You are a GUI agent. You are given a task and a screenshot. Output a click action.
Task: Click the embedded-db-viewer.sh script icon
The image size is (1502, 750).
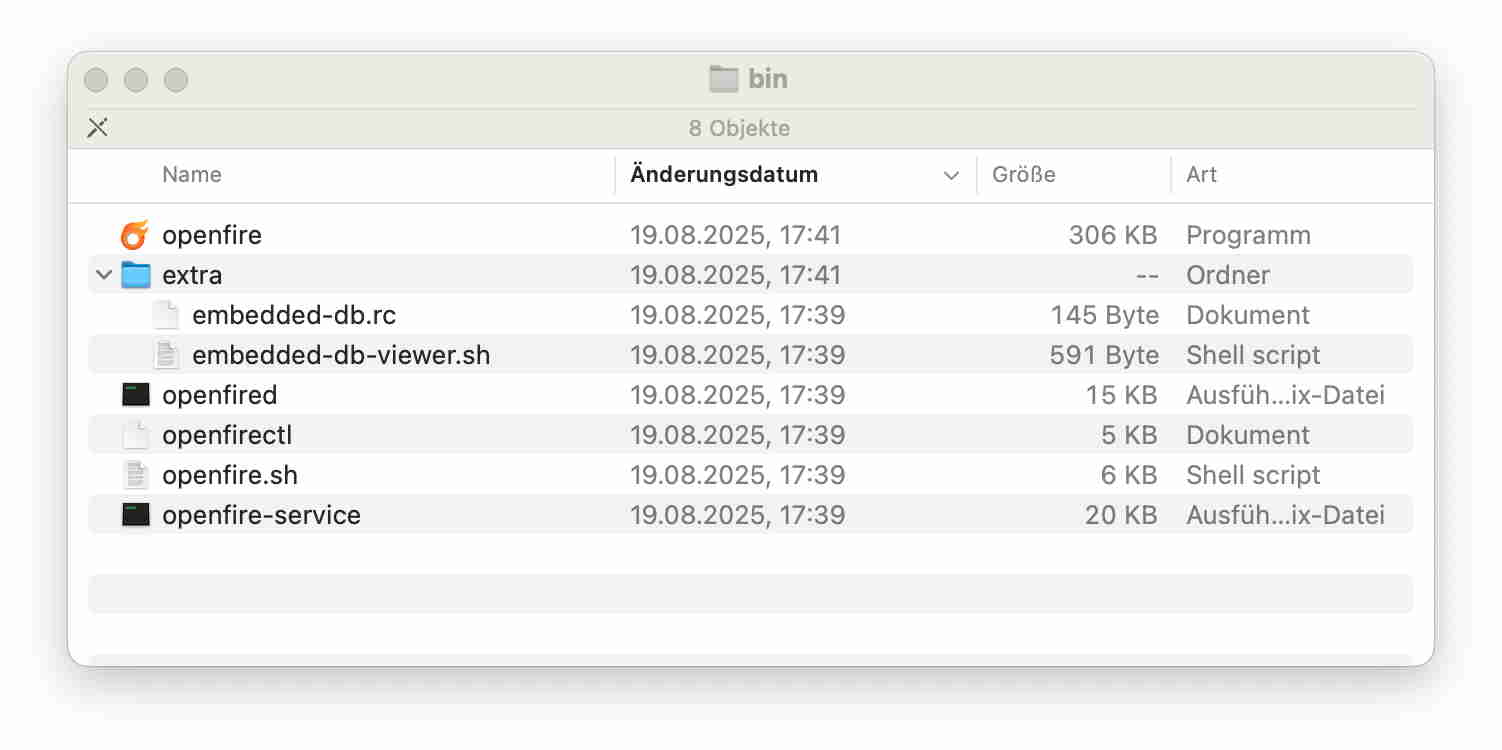coord(165,355)
